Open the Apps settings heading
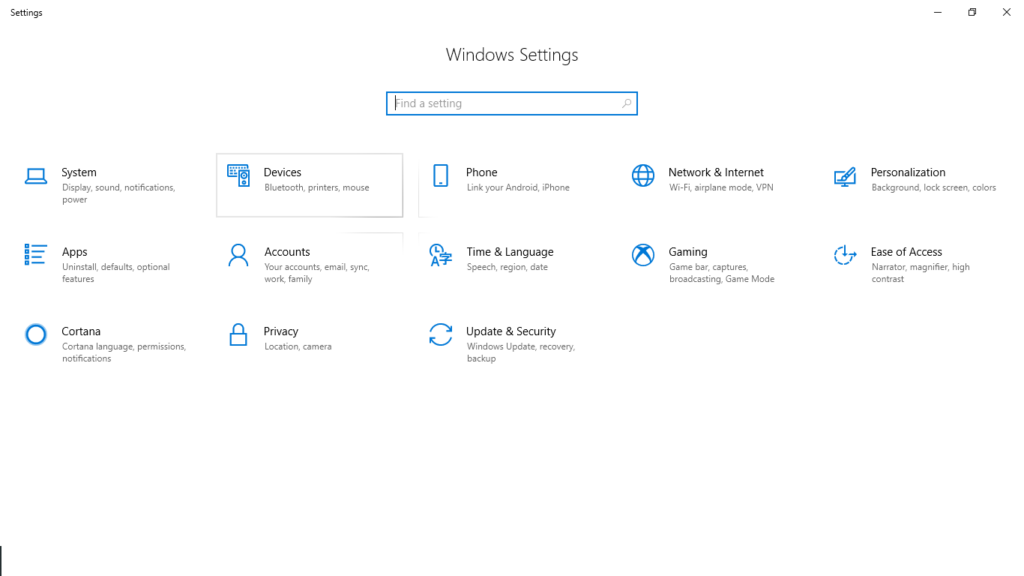 pyautogui.click(x=74, y=252)
